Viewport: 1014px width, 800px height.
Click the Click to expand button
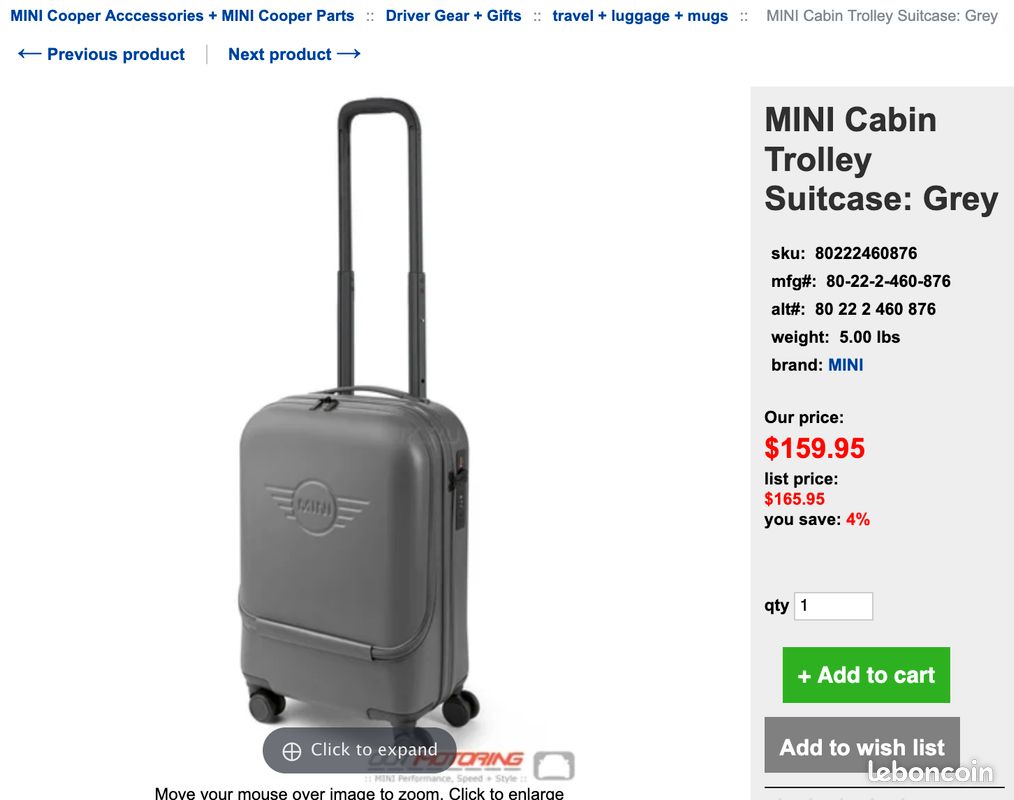(x=360, y=750)
